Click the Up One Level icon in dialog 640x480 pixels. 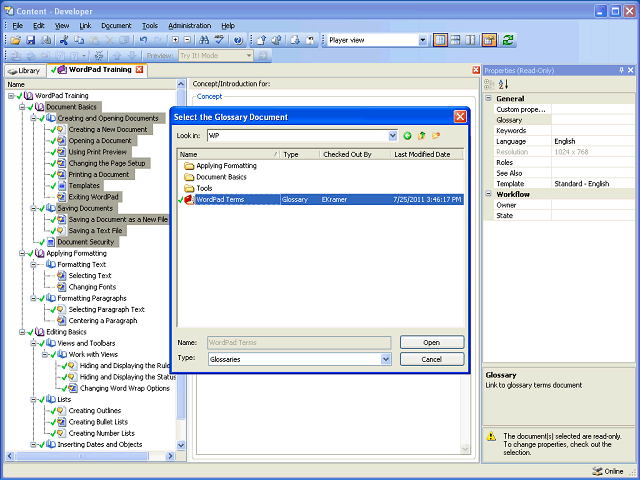422,136
